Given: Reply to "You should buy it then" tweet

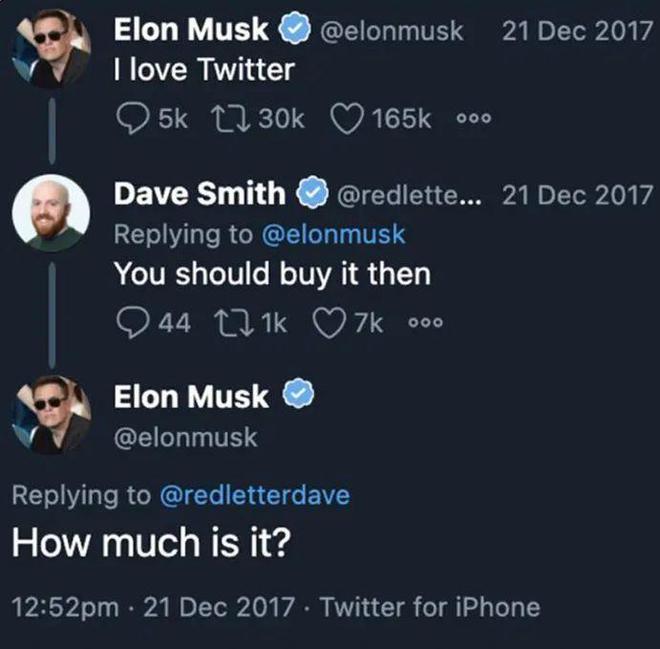Looking at the screenshot, I should tap(132, 322).
